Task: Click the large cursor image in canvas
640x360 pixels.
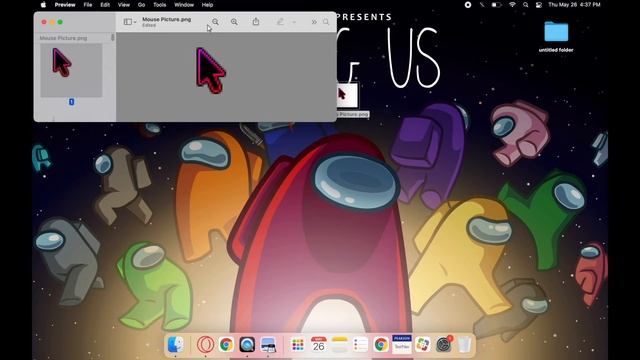Action: tap(210, 70)
